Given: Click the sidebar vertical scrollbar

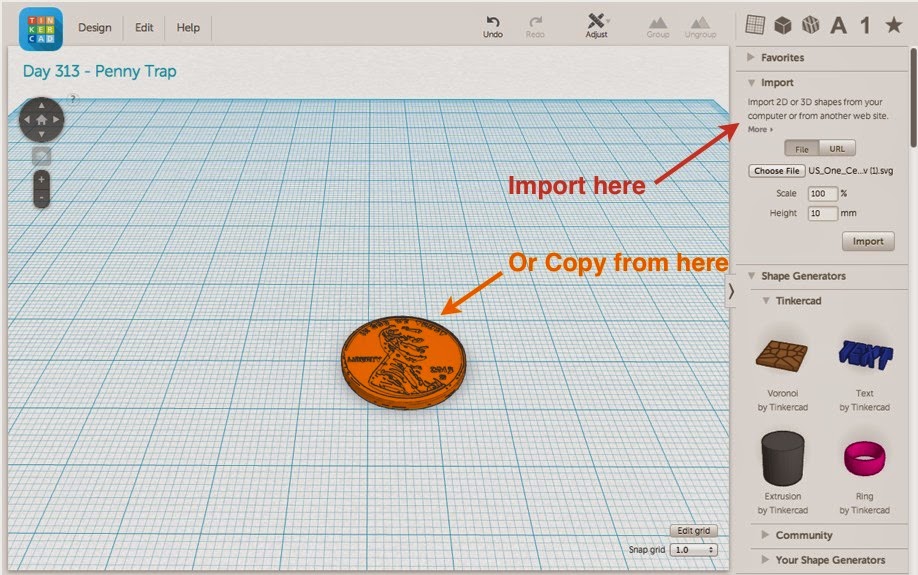Looking at the screenshot, I should point(913,98).
